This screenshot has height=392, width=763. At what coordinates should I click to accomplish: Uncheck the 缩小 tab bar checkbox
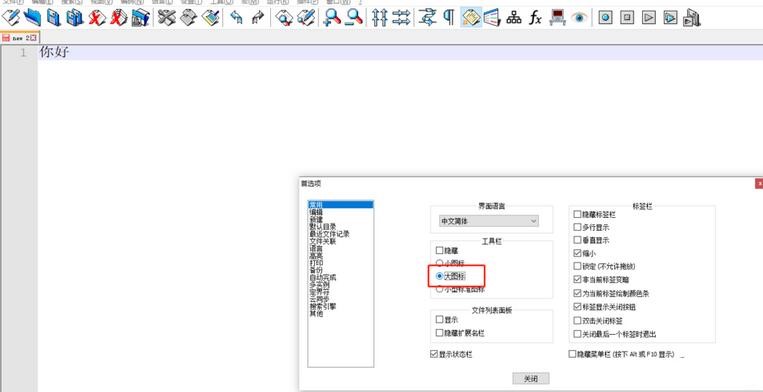pos(578,253)
